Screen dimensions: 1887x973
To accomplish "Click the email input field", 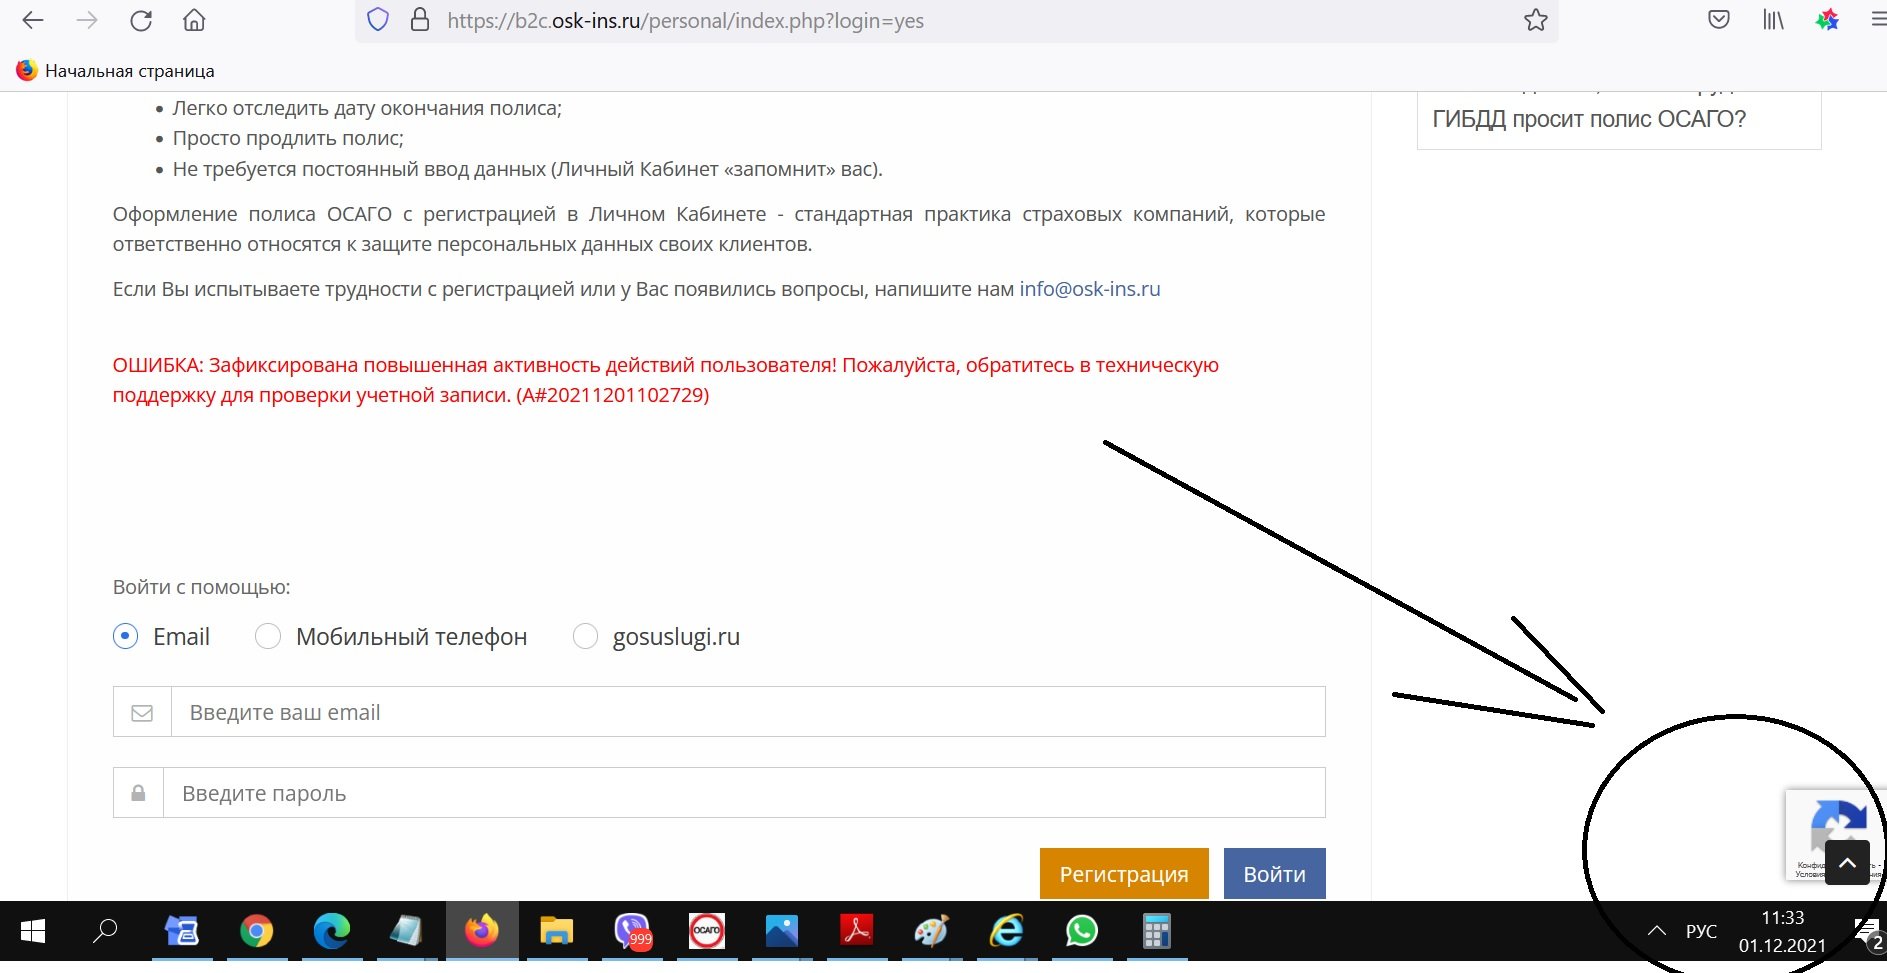I will point(747,712).
